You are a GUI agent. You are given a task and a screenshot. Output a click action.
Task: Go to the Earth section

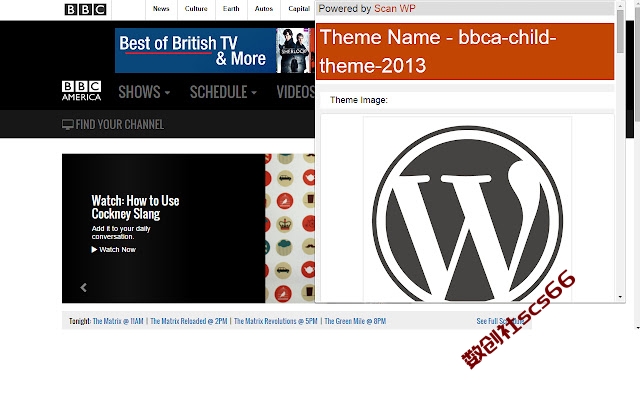coord(231,9)
